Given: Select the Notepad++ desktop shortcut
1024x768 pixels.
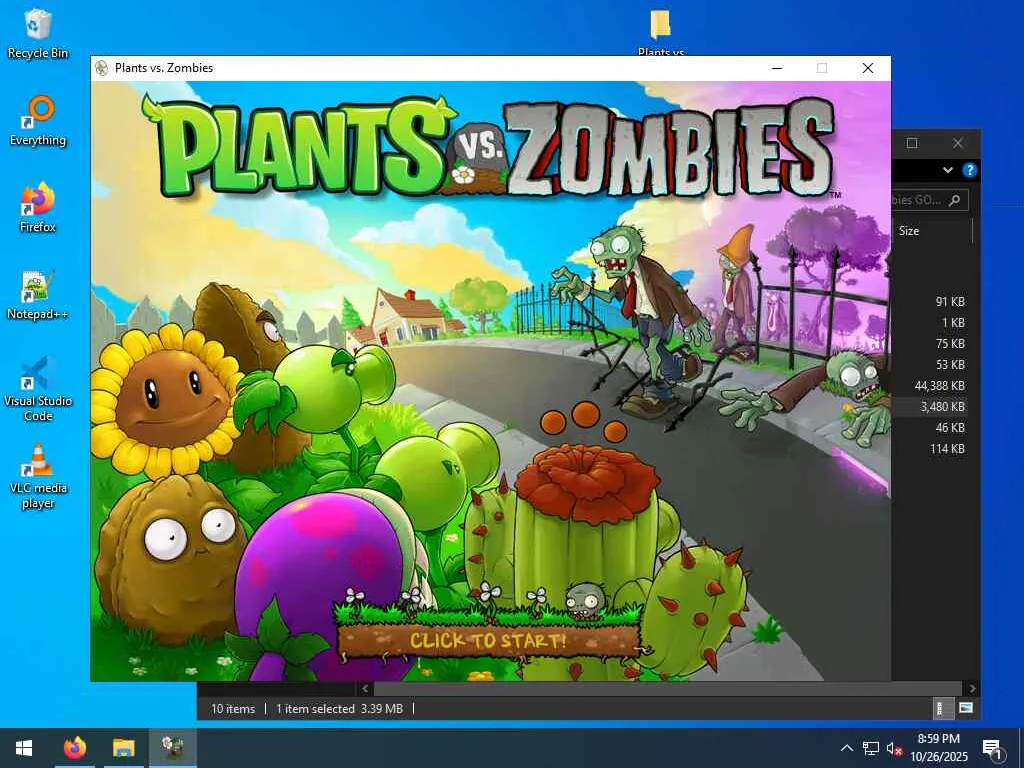Looking at the screenshot, I should (x=38, y=295).
